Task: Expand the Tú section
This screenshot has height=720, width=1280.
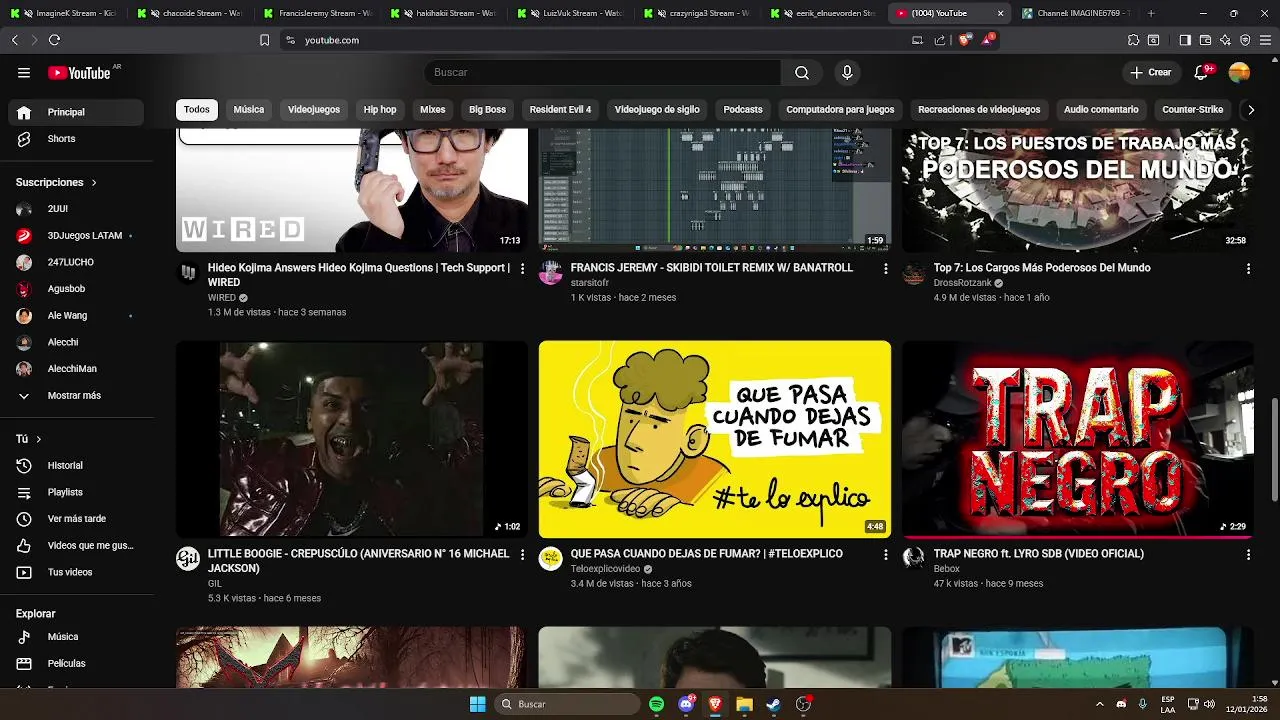Action: (29, 439)
